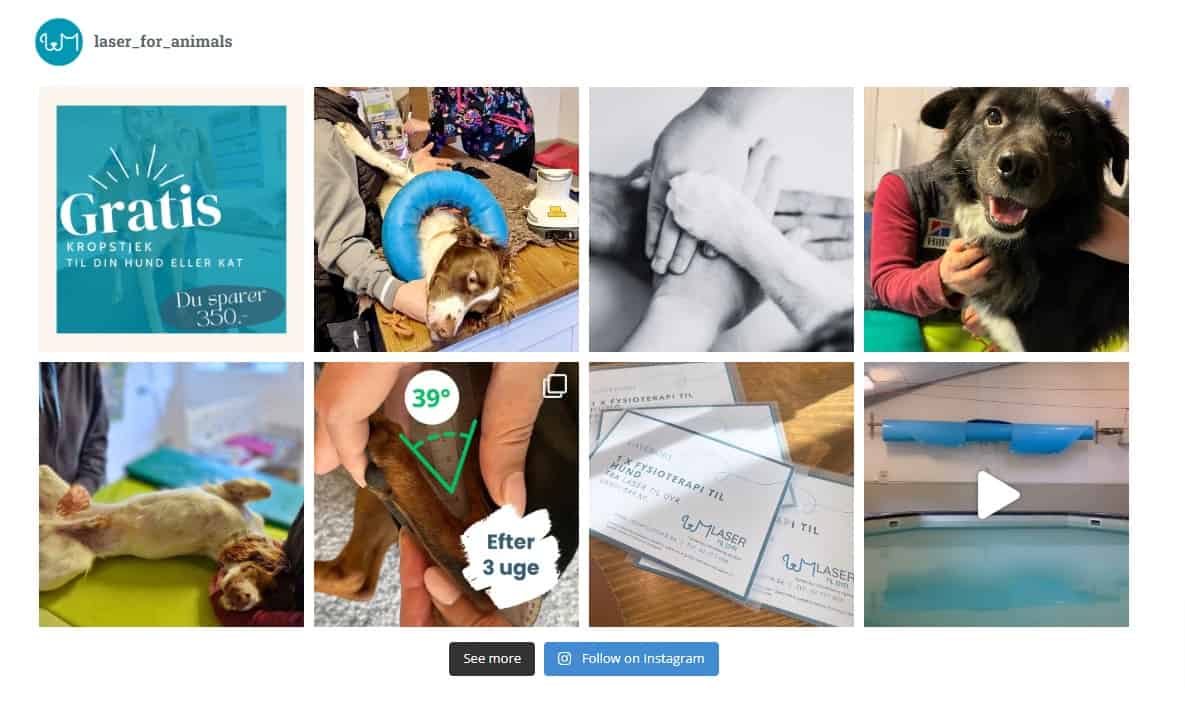Open the laser_for_animals username link
The height and width of the screenshot is (714, 1185).
[162, 42]
